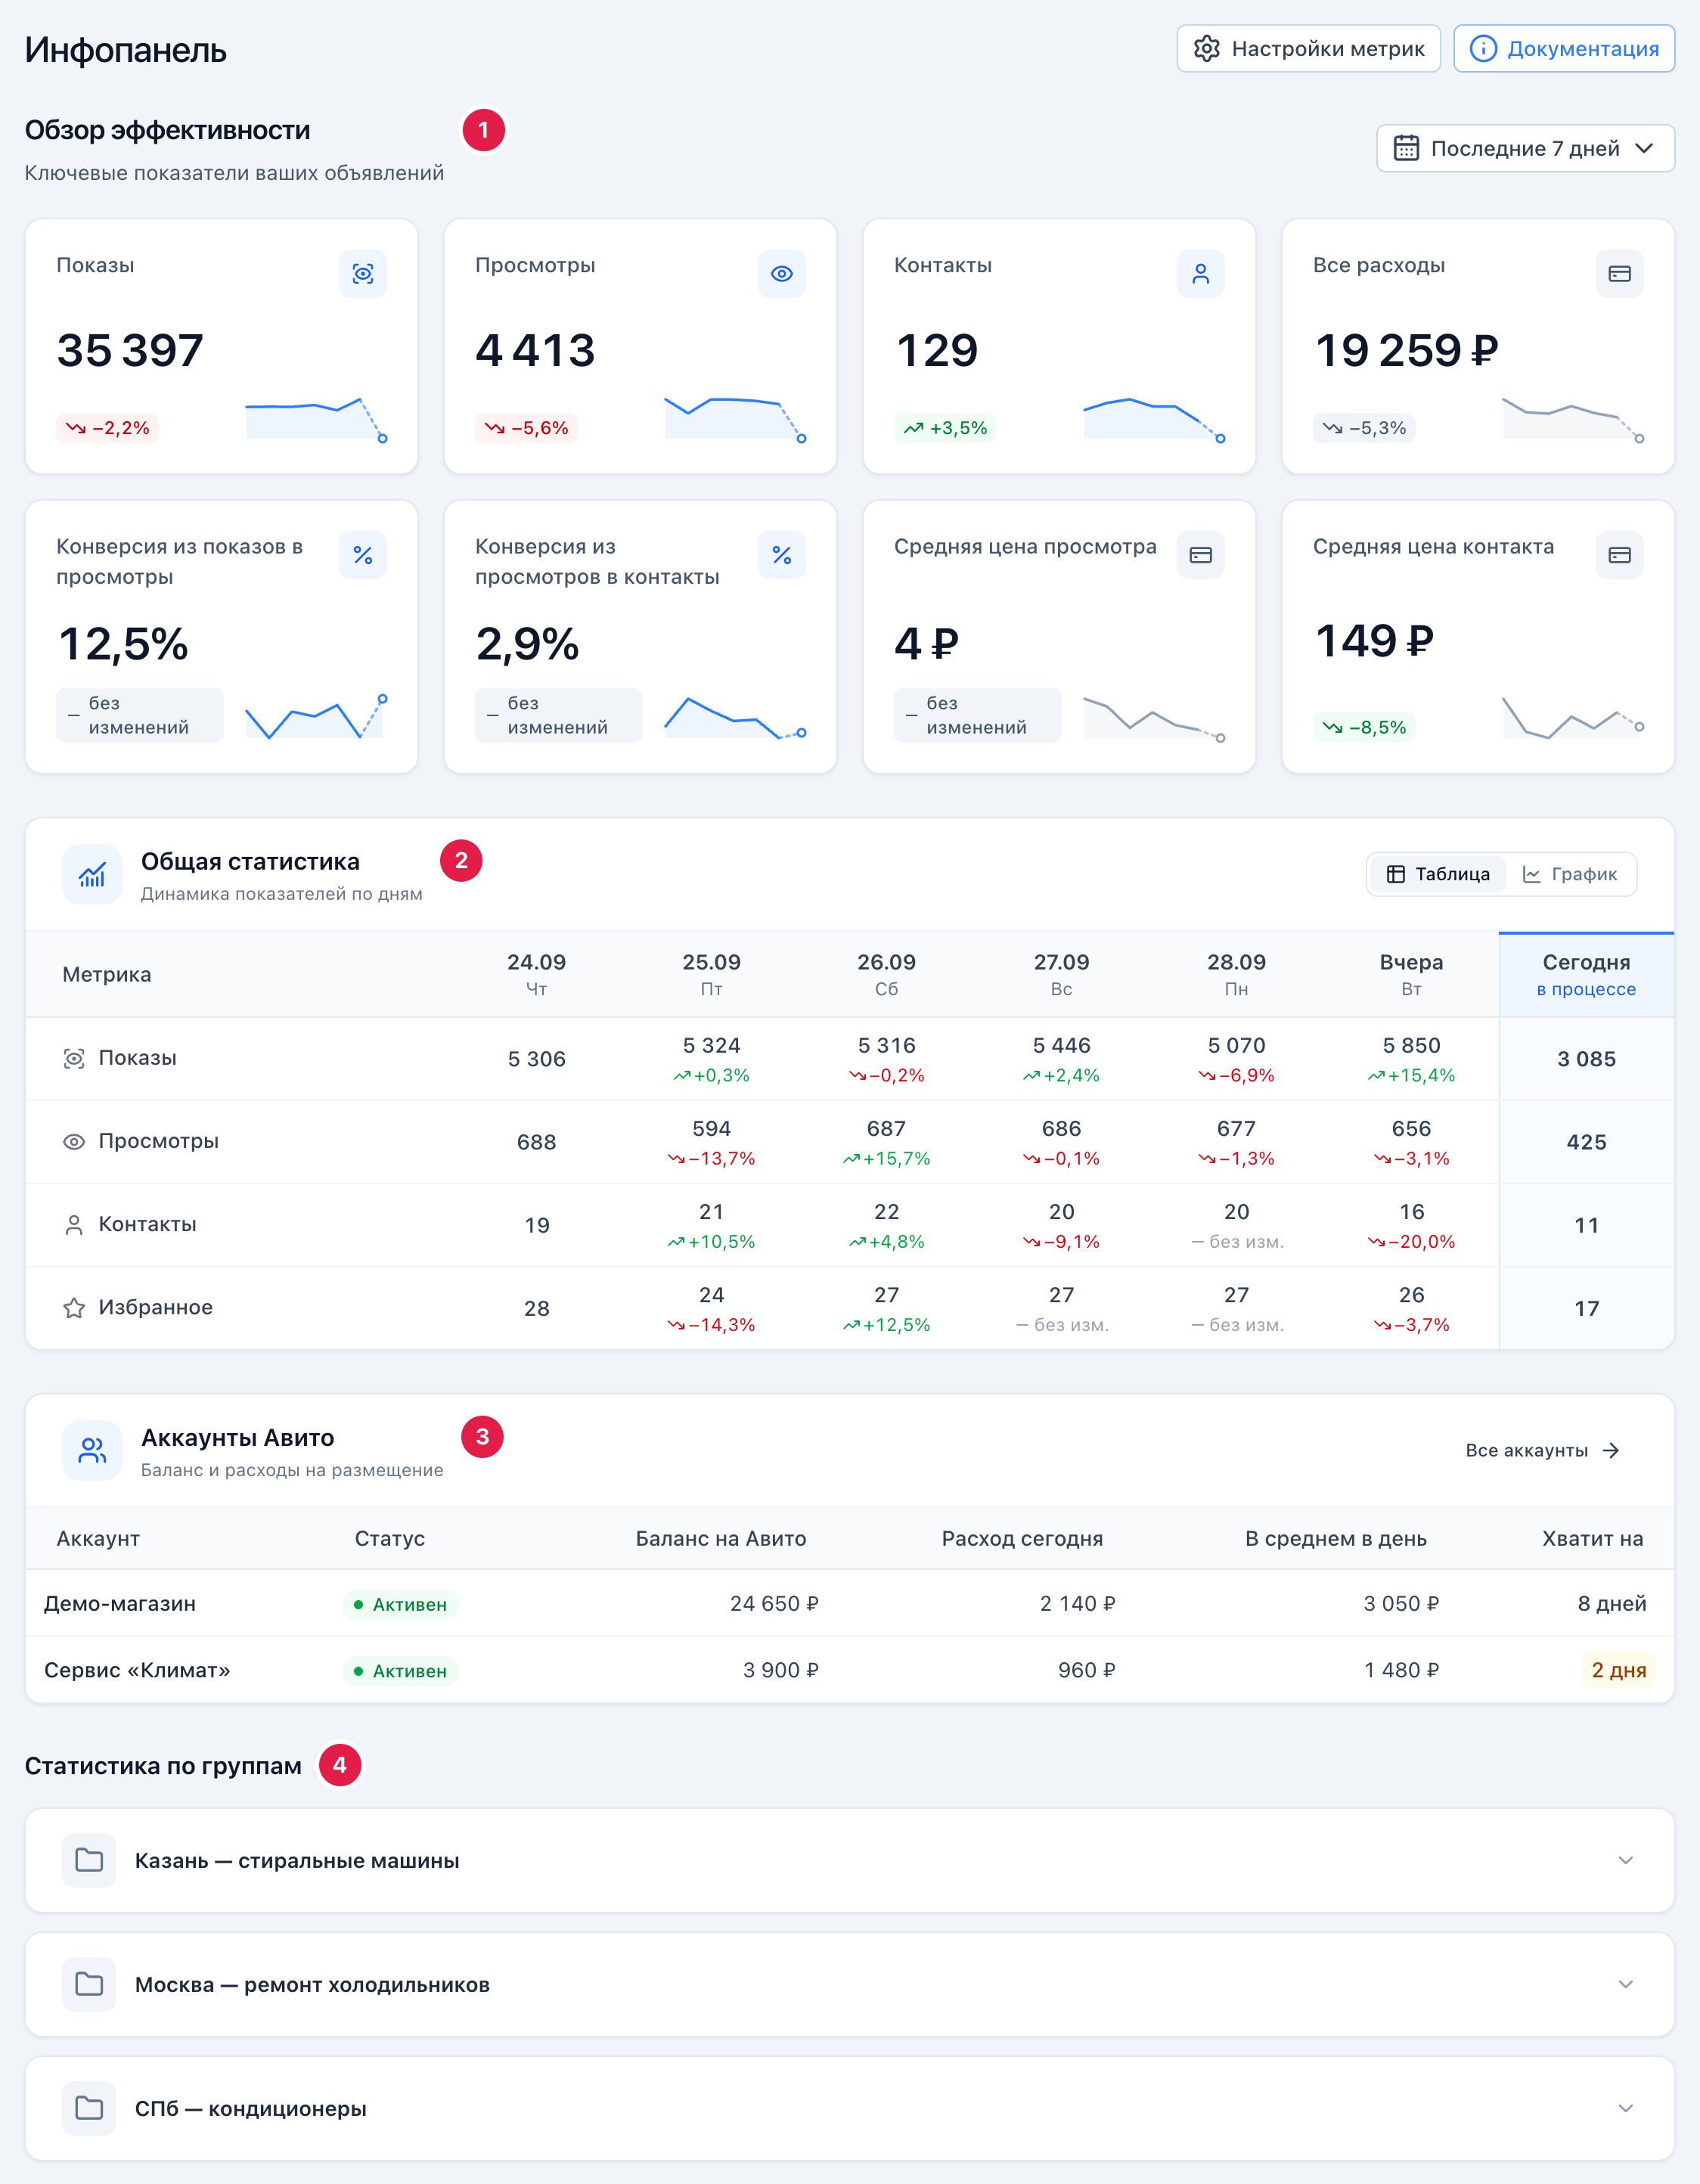Screen dimensions: 1700x2184
Task: Click Активен status of Сервис «Климат»
Action: point(400,1671)
